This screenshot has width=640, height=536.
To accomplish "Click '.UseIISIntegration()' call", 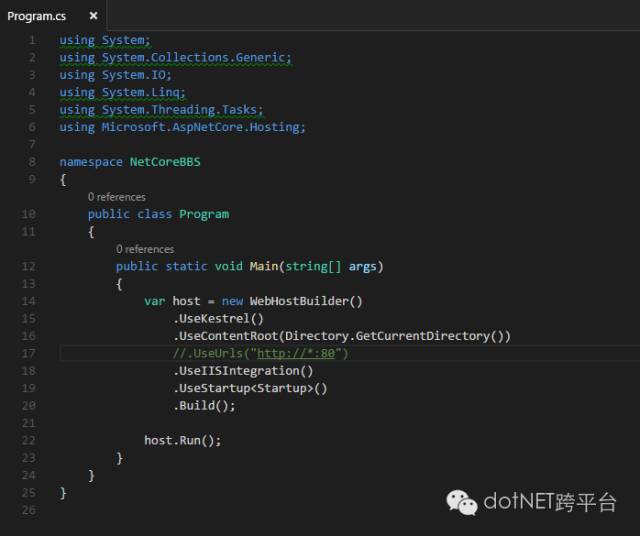I will pos(243,371).
